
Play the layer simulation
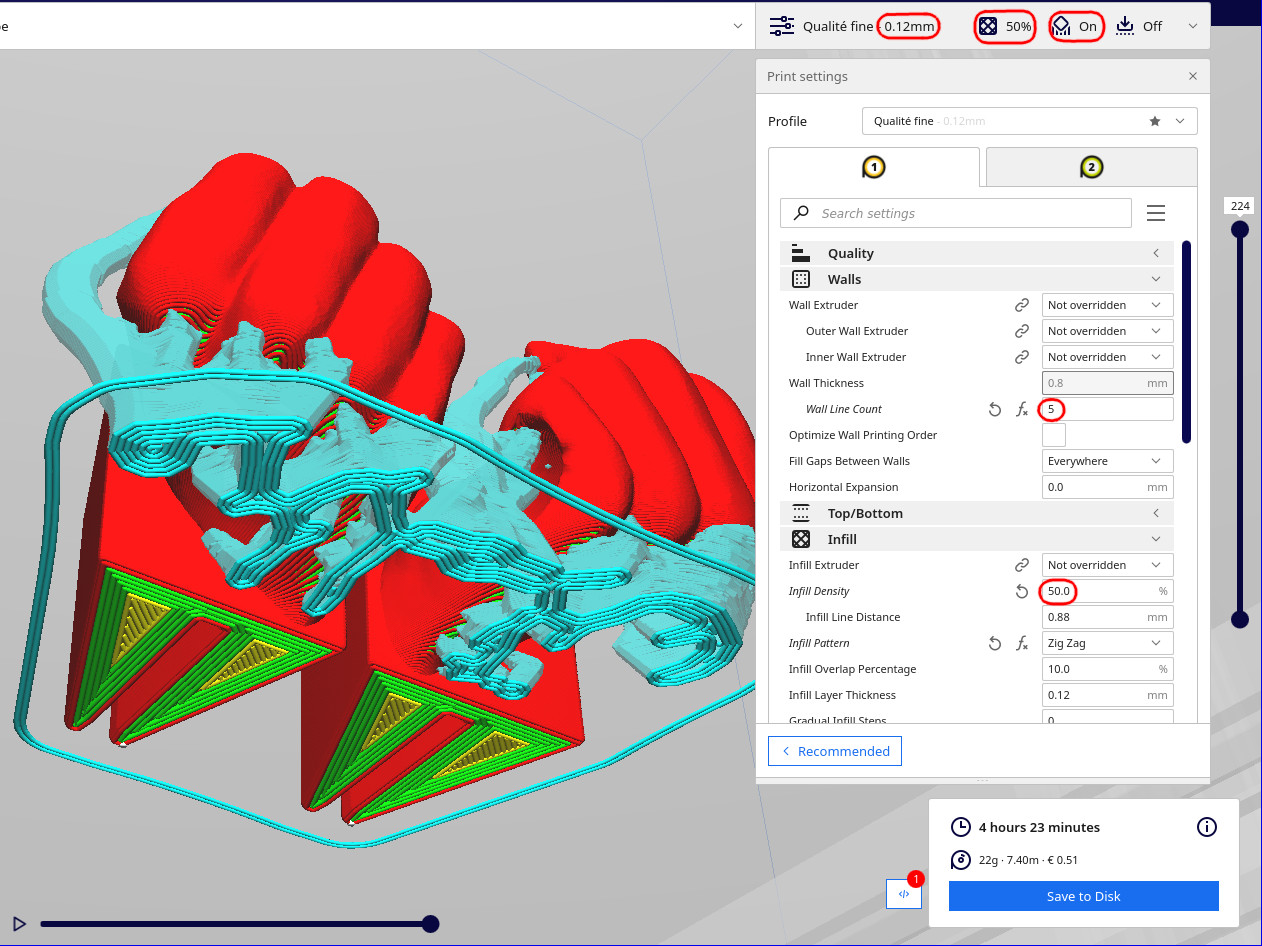click(18, 924)
